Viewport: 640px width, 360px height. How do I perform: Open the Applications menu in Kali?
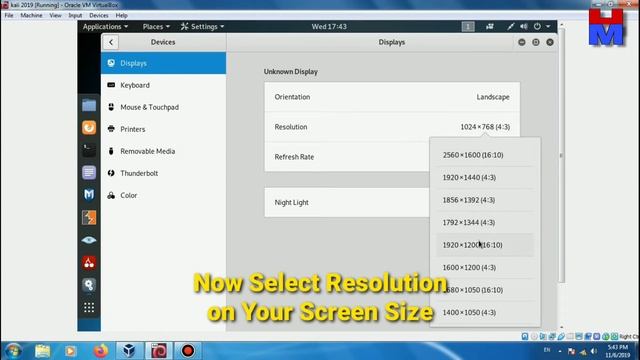(x=105, y=27)
